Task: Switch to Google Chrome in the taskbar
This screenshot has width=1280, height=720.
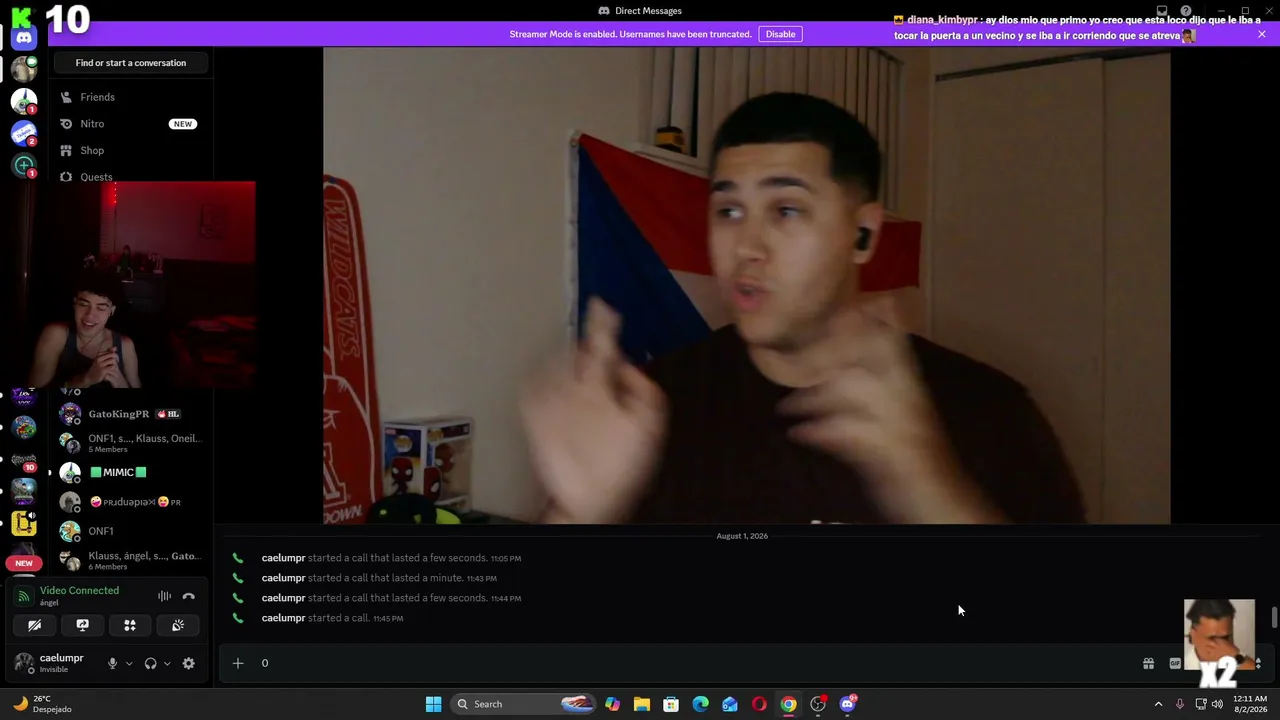Action: pos(789,704)
